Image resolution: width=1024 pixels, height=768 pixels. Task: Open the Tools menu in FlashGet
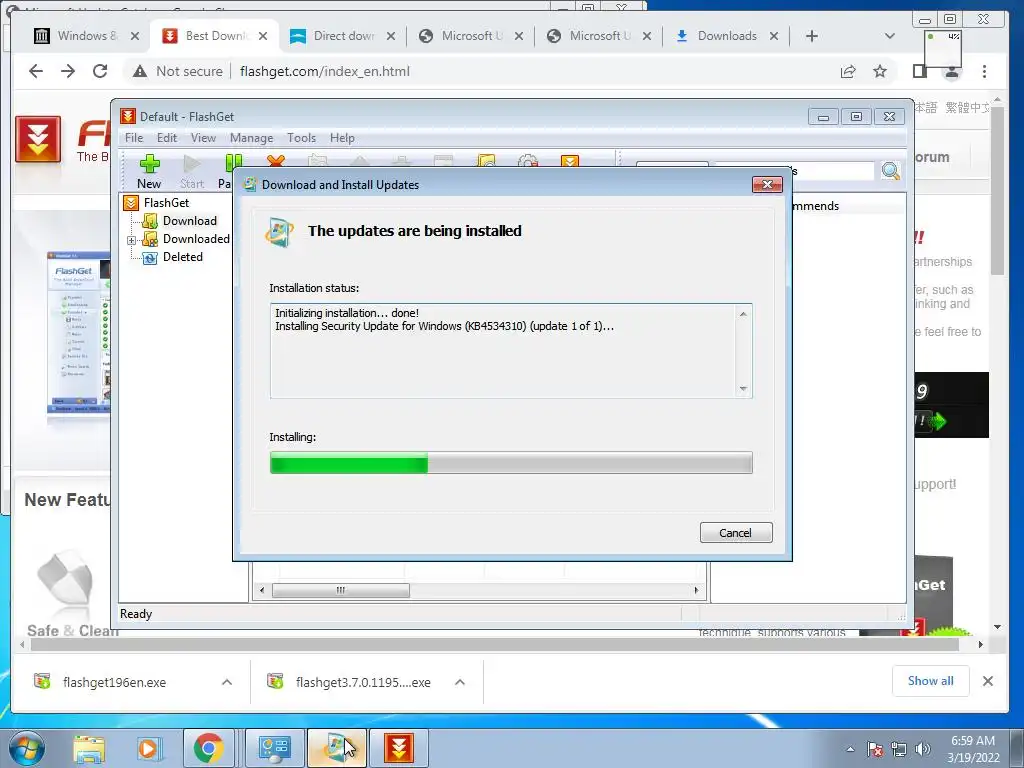(x=301, y=138)
